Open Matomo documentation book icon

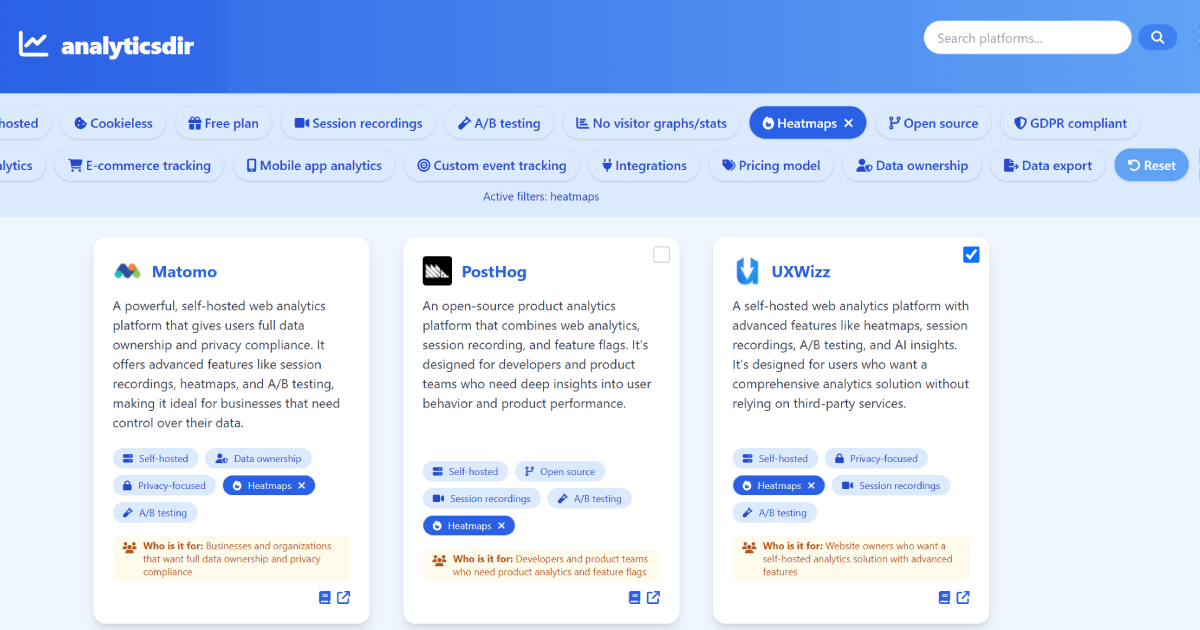click(324, 598)
